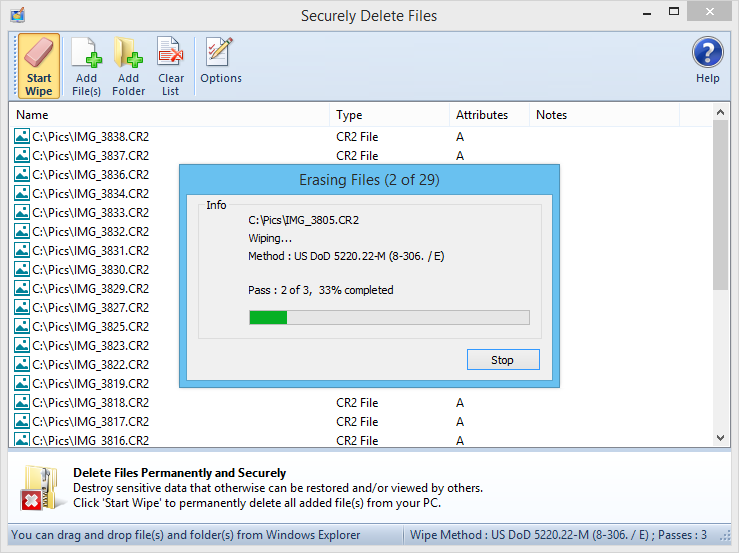Viewport: 739px width, 553px height.
Task: Sort the list by the Name column header
Action: coord(169,115)
